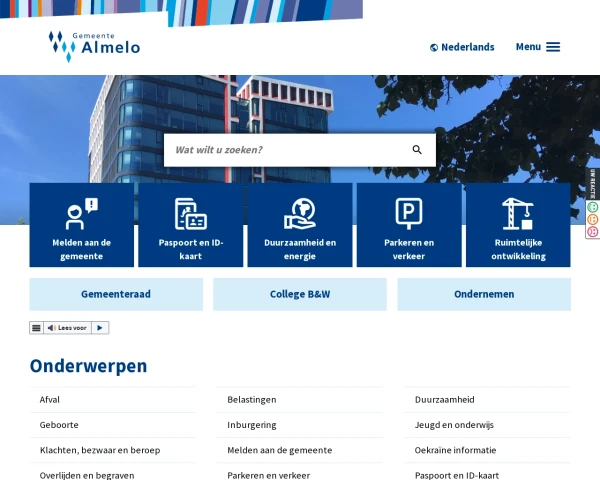
Task: Open the Ruimtelijke ontwikkeling crane tile
Action: (518, 225)
